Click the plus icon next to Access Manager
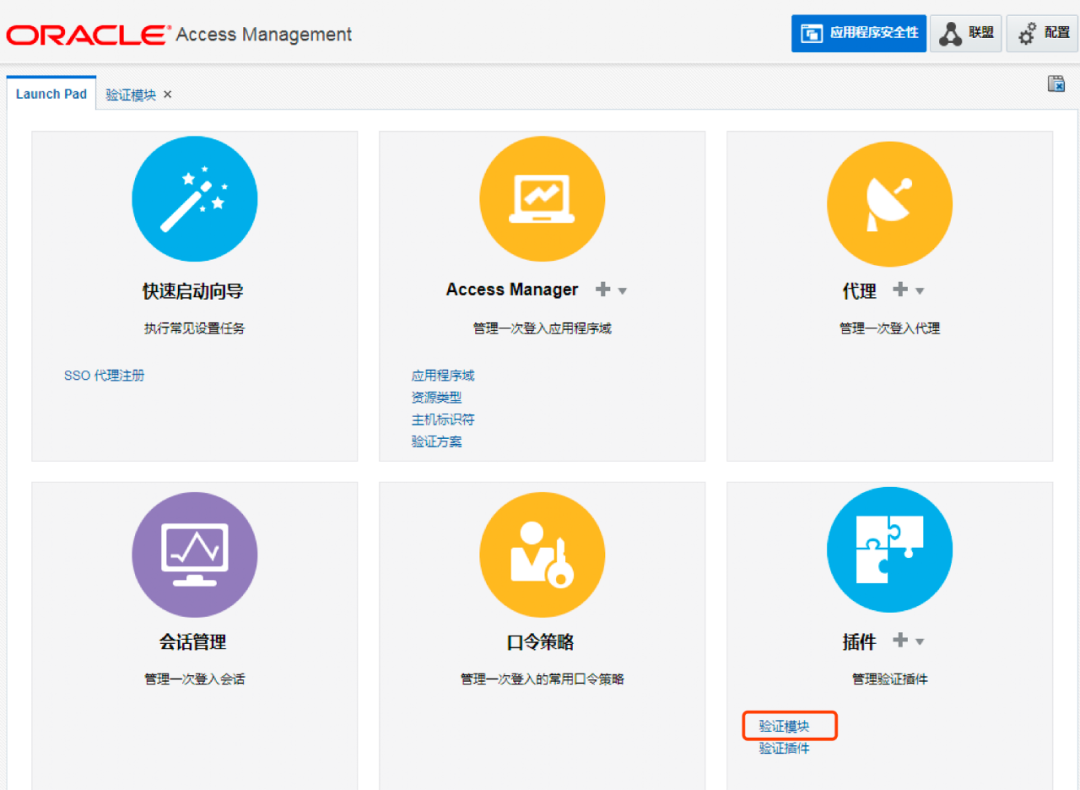 point(603,289)
